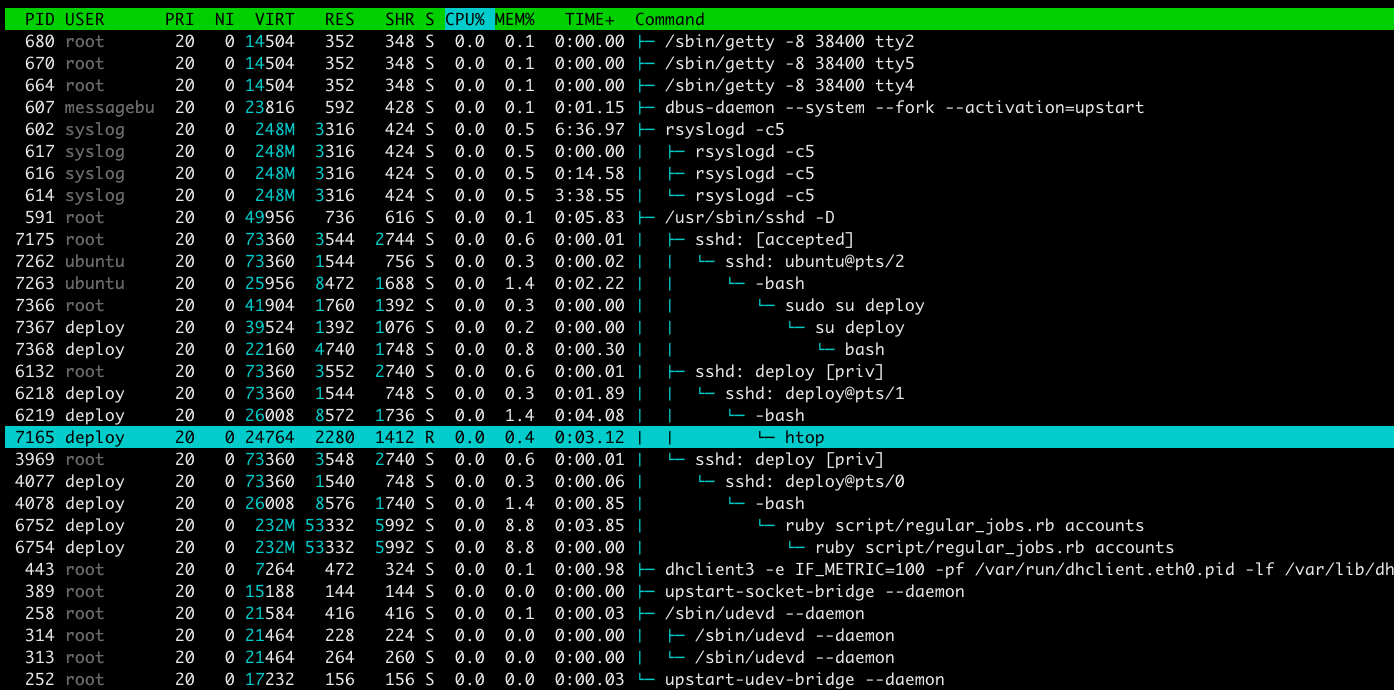The width and height of the screenshot is (1394, 690).
Task: Select the ruby regular_jobs.rb process, PID 6752
Action: click(x=964, y=525)
